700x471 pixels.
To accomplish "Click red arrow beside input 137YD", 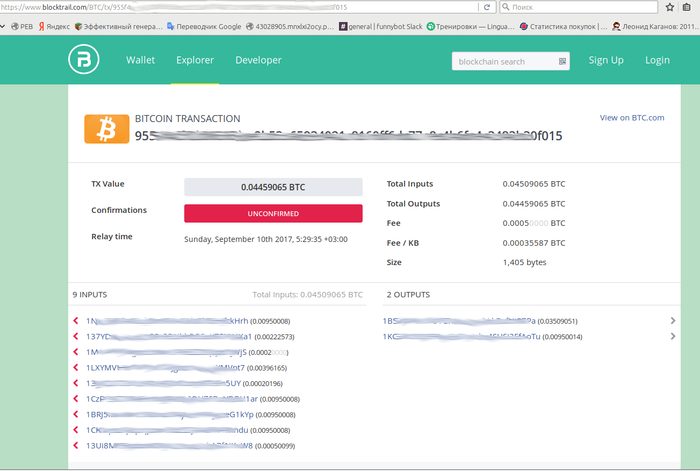I will (x=76, y=336).
